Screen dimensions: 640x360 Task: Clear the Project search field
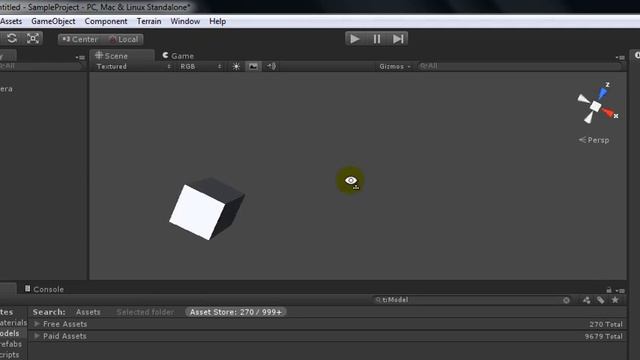coord(566,300)
